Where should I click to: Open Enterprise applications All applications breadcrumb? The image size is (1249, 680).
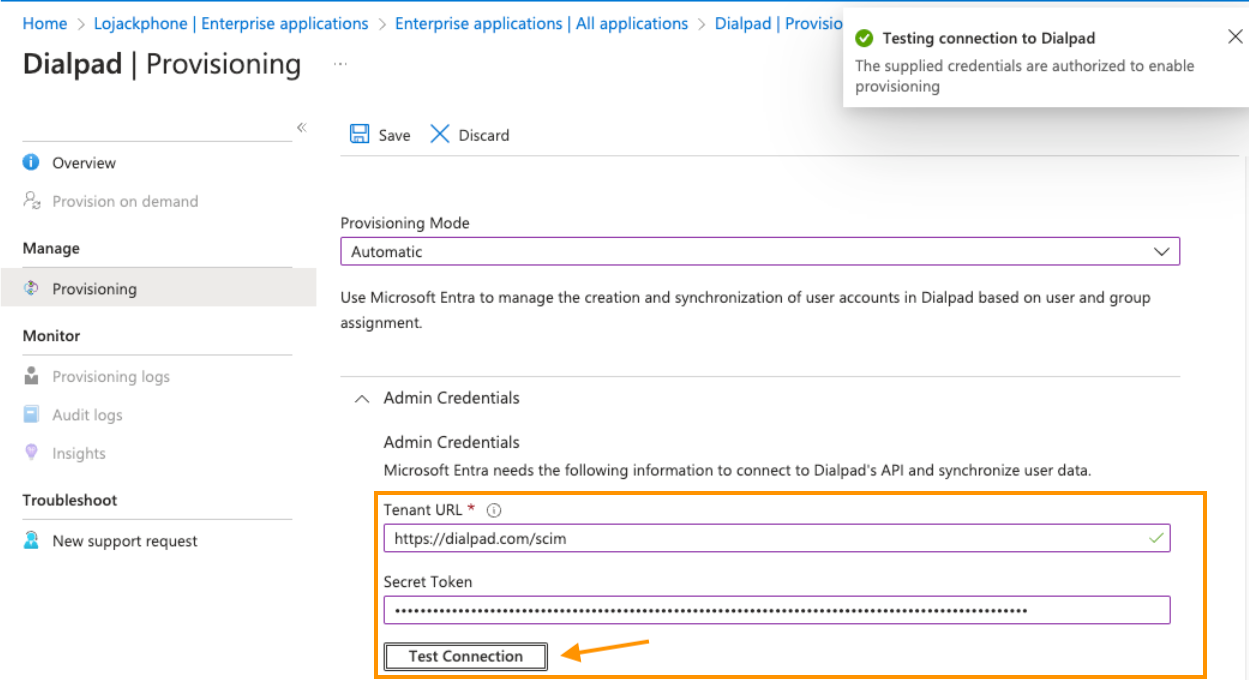[541, 23]
